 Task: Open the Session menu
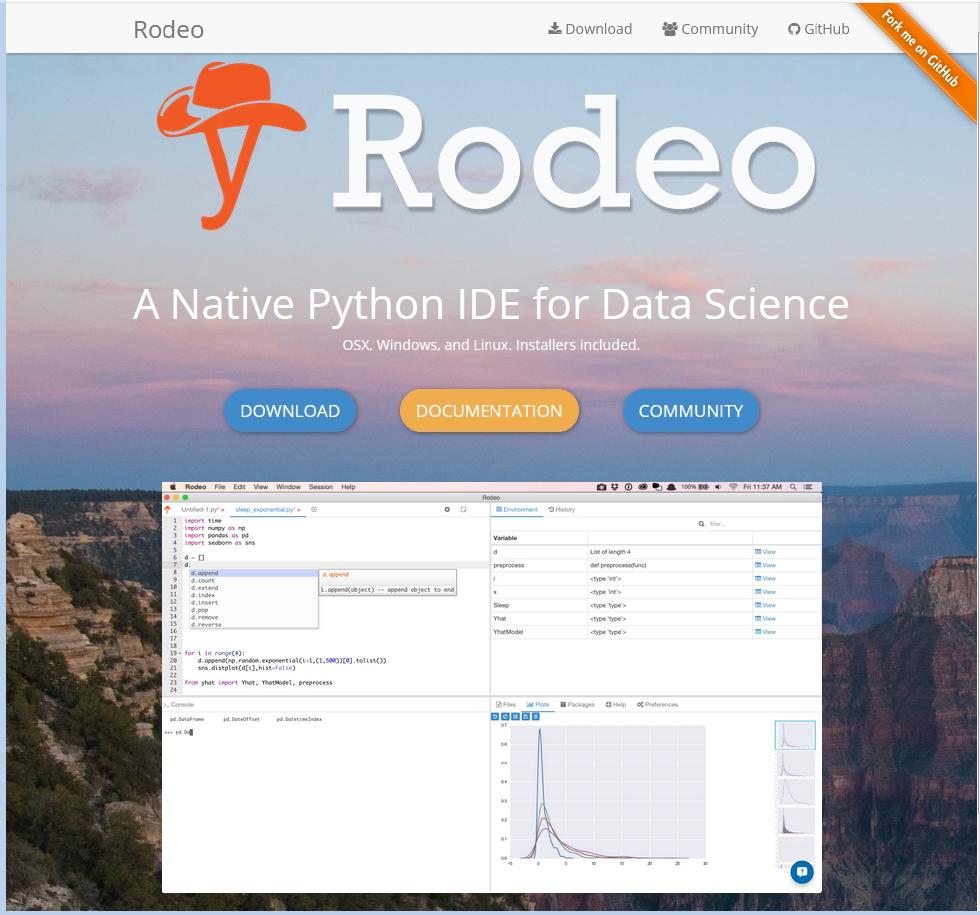(321, 487)
